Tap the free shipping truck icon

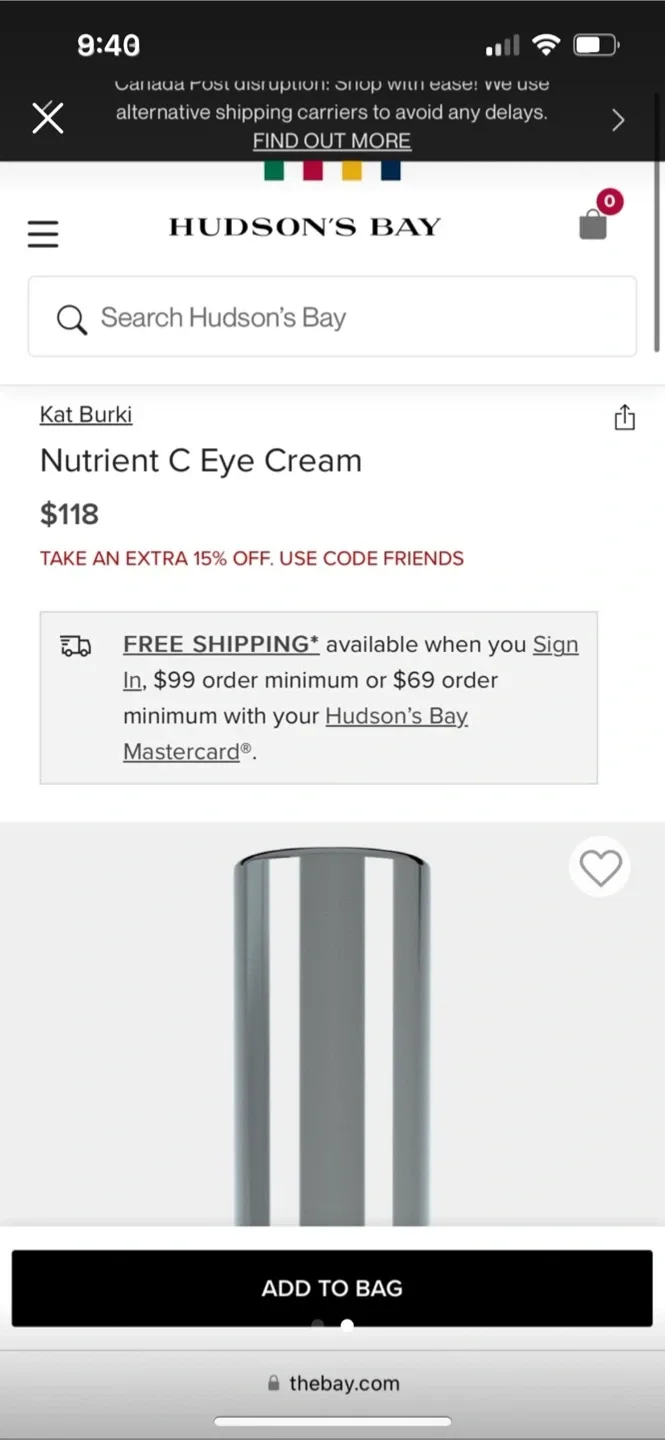click(74, 646)
